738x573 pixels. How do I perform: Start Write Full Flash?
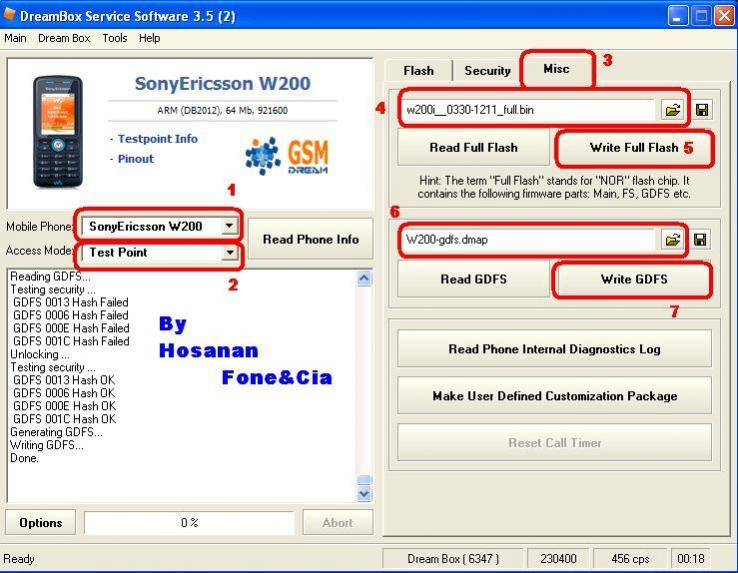point(634,148)
